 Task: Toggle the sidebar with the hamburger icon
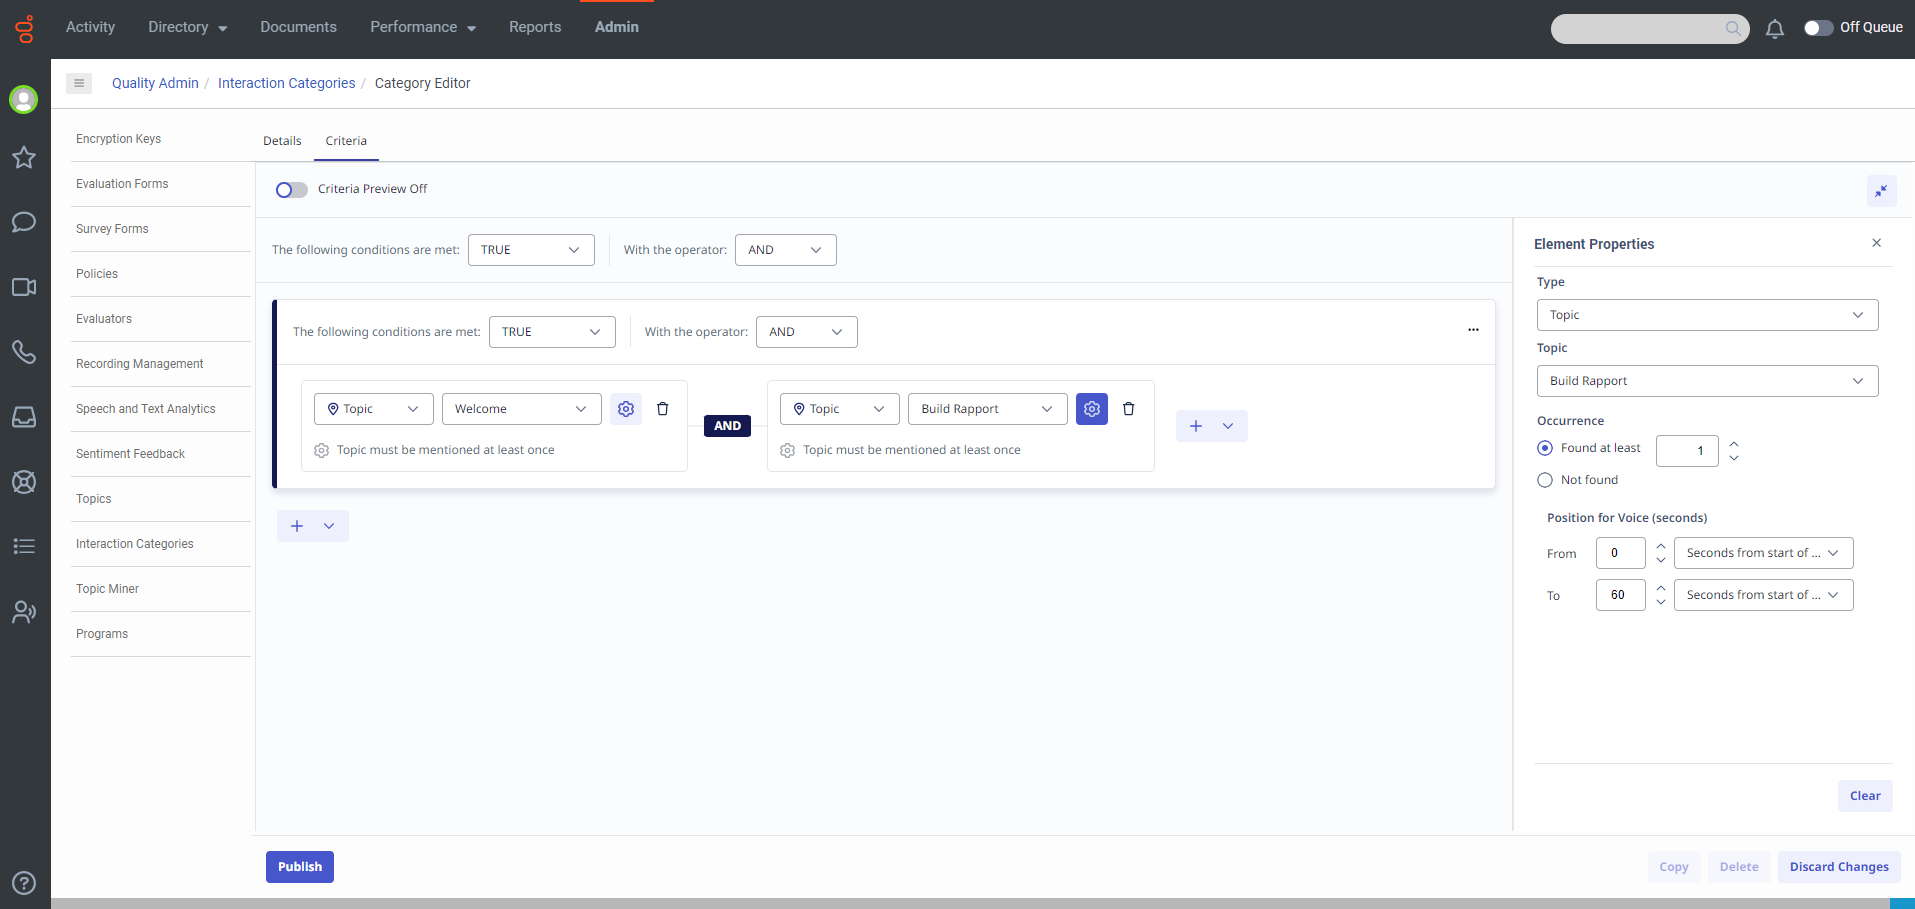pyautogui.click(x=78, y=83)
